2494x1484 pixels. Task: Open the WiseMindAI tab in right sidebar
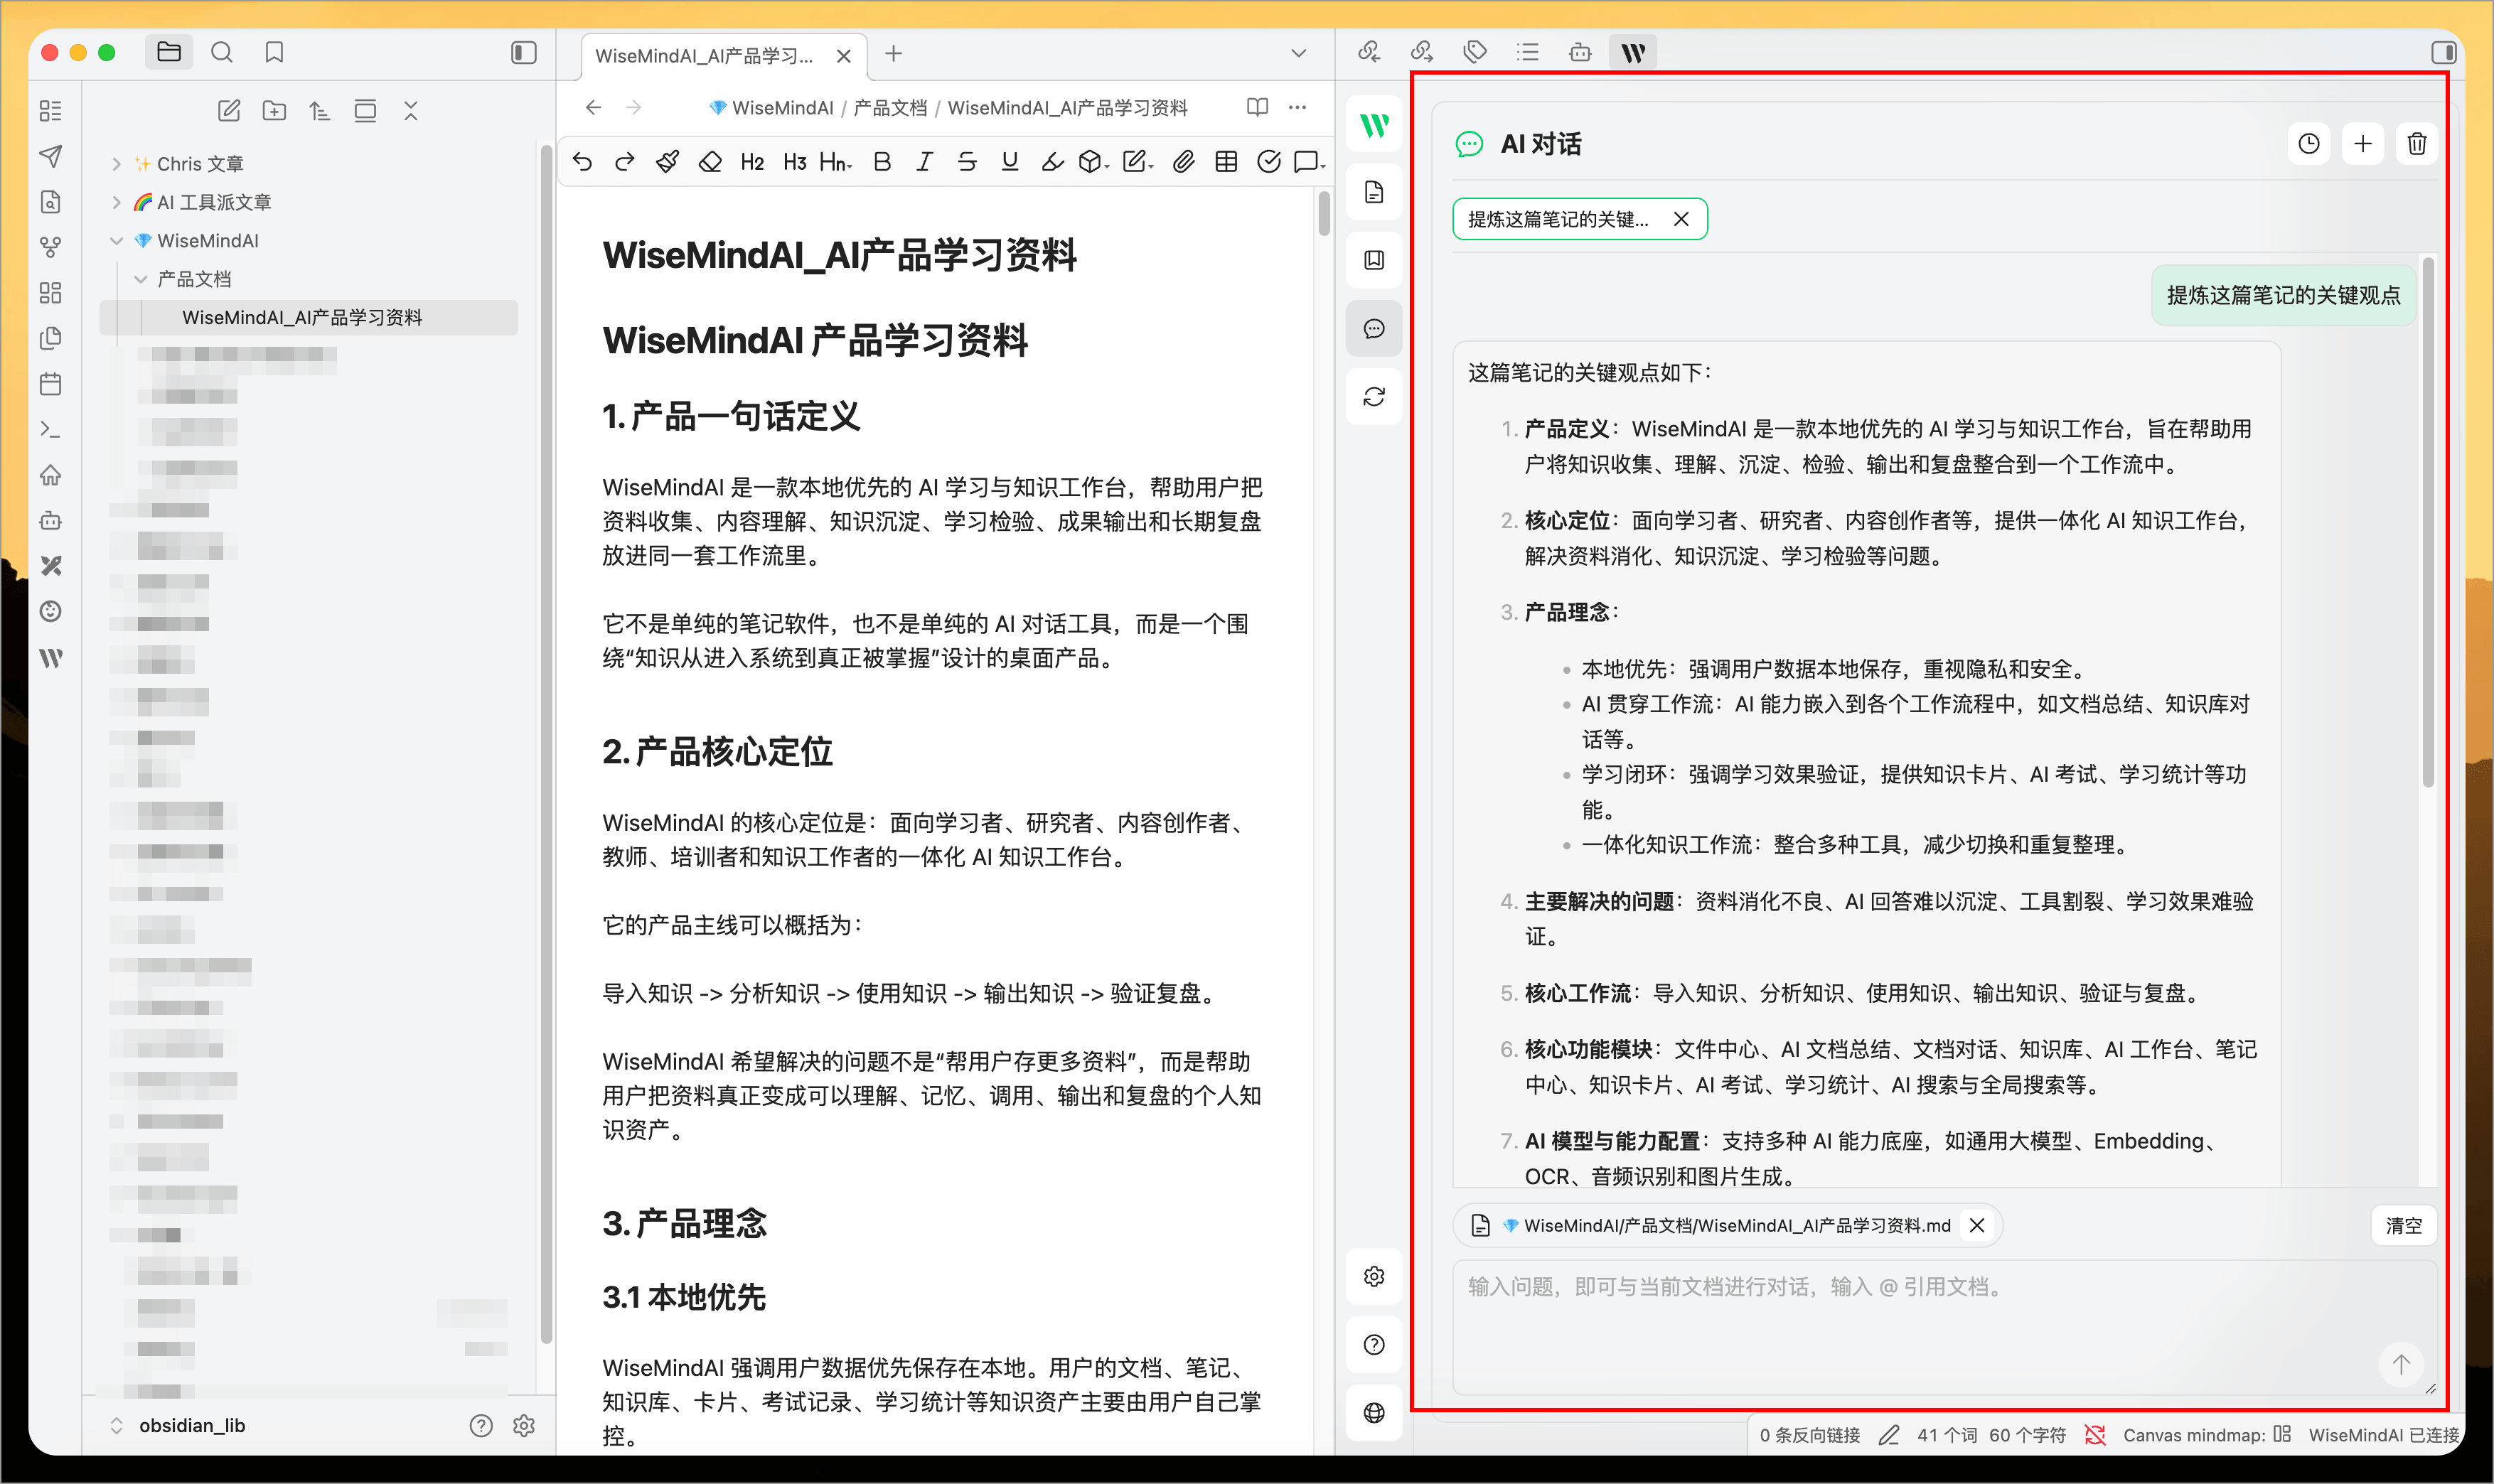1633,52
